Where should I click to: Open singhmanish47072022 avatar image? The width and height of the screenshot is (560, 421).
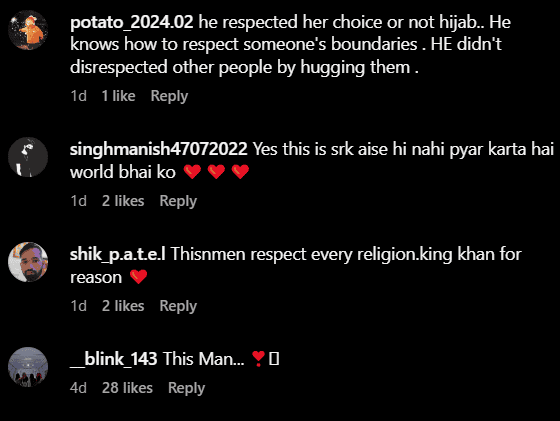click(x=28, y=157)
